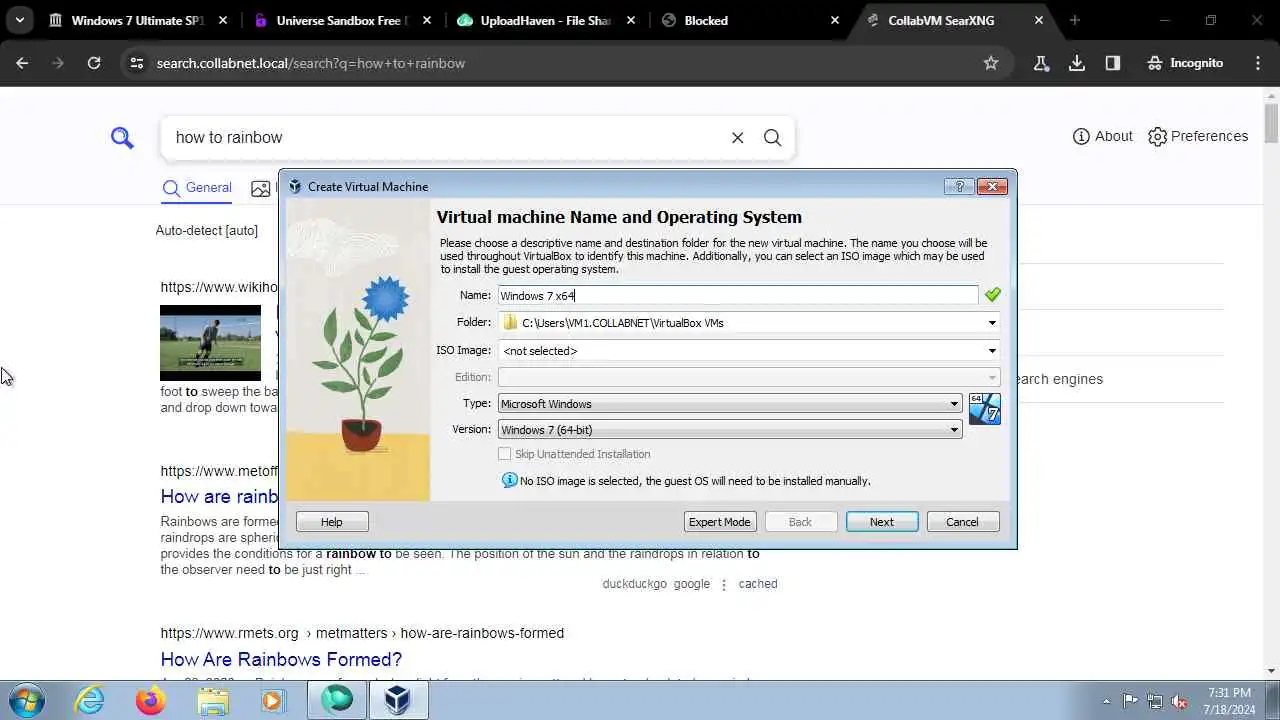Expand the Folder path dropdown

coord(992,323)
